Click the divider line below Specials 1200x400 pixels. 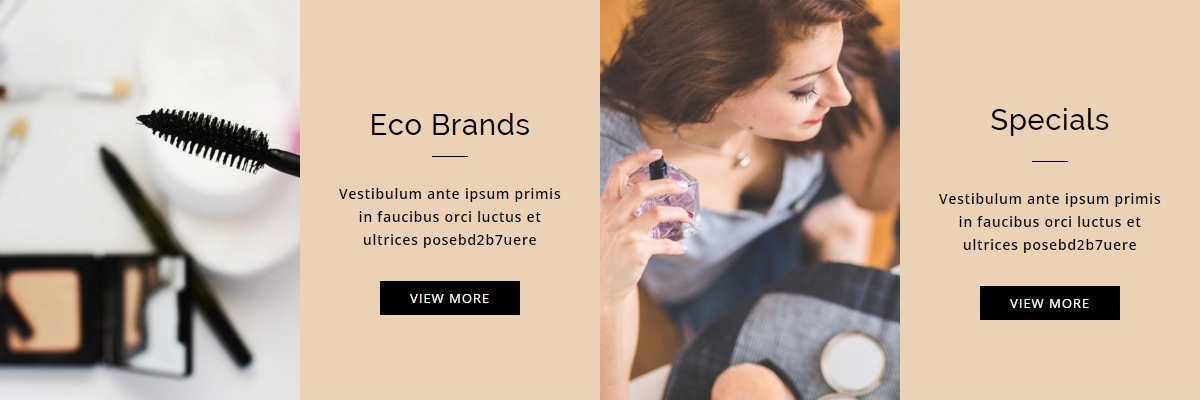pyautogui.click(x=1050, y=161)
